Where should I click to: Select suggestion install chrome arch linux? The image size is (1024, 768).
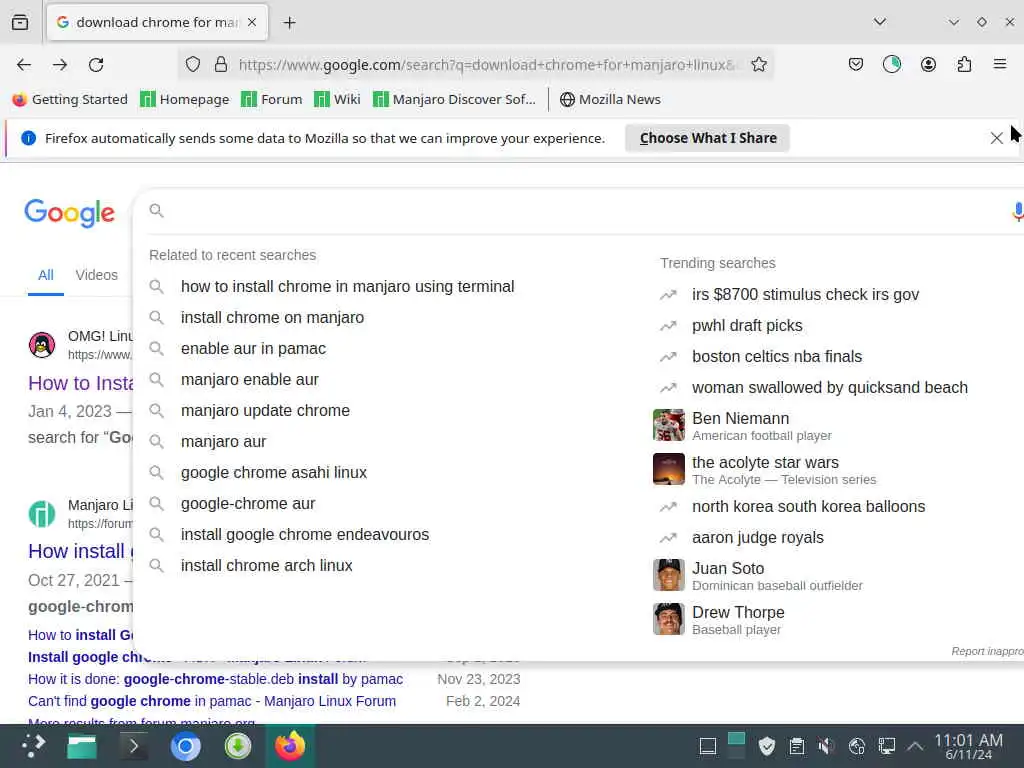click(266, 566)
